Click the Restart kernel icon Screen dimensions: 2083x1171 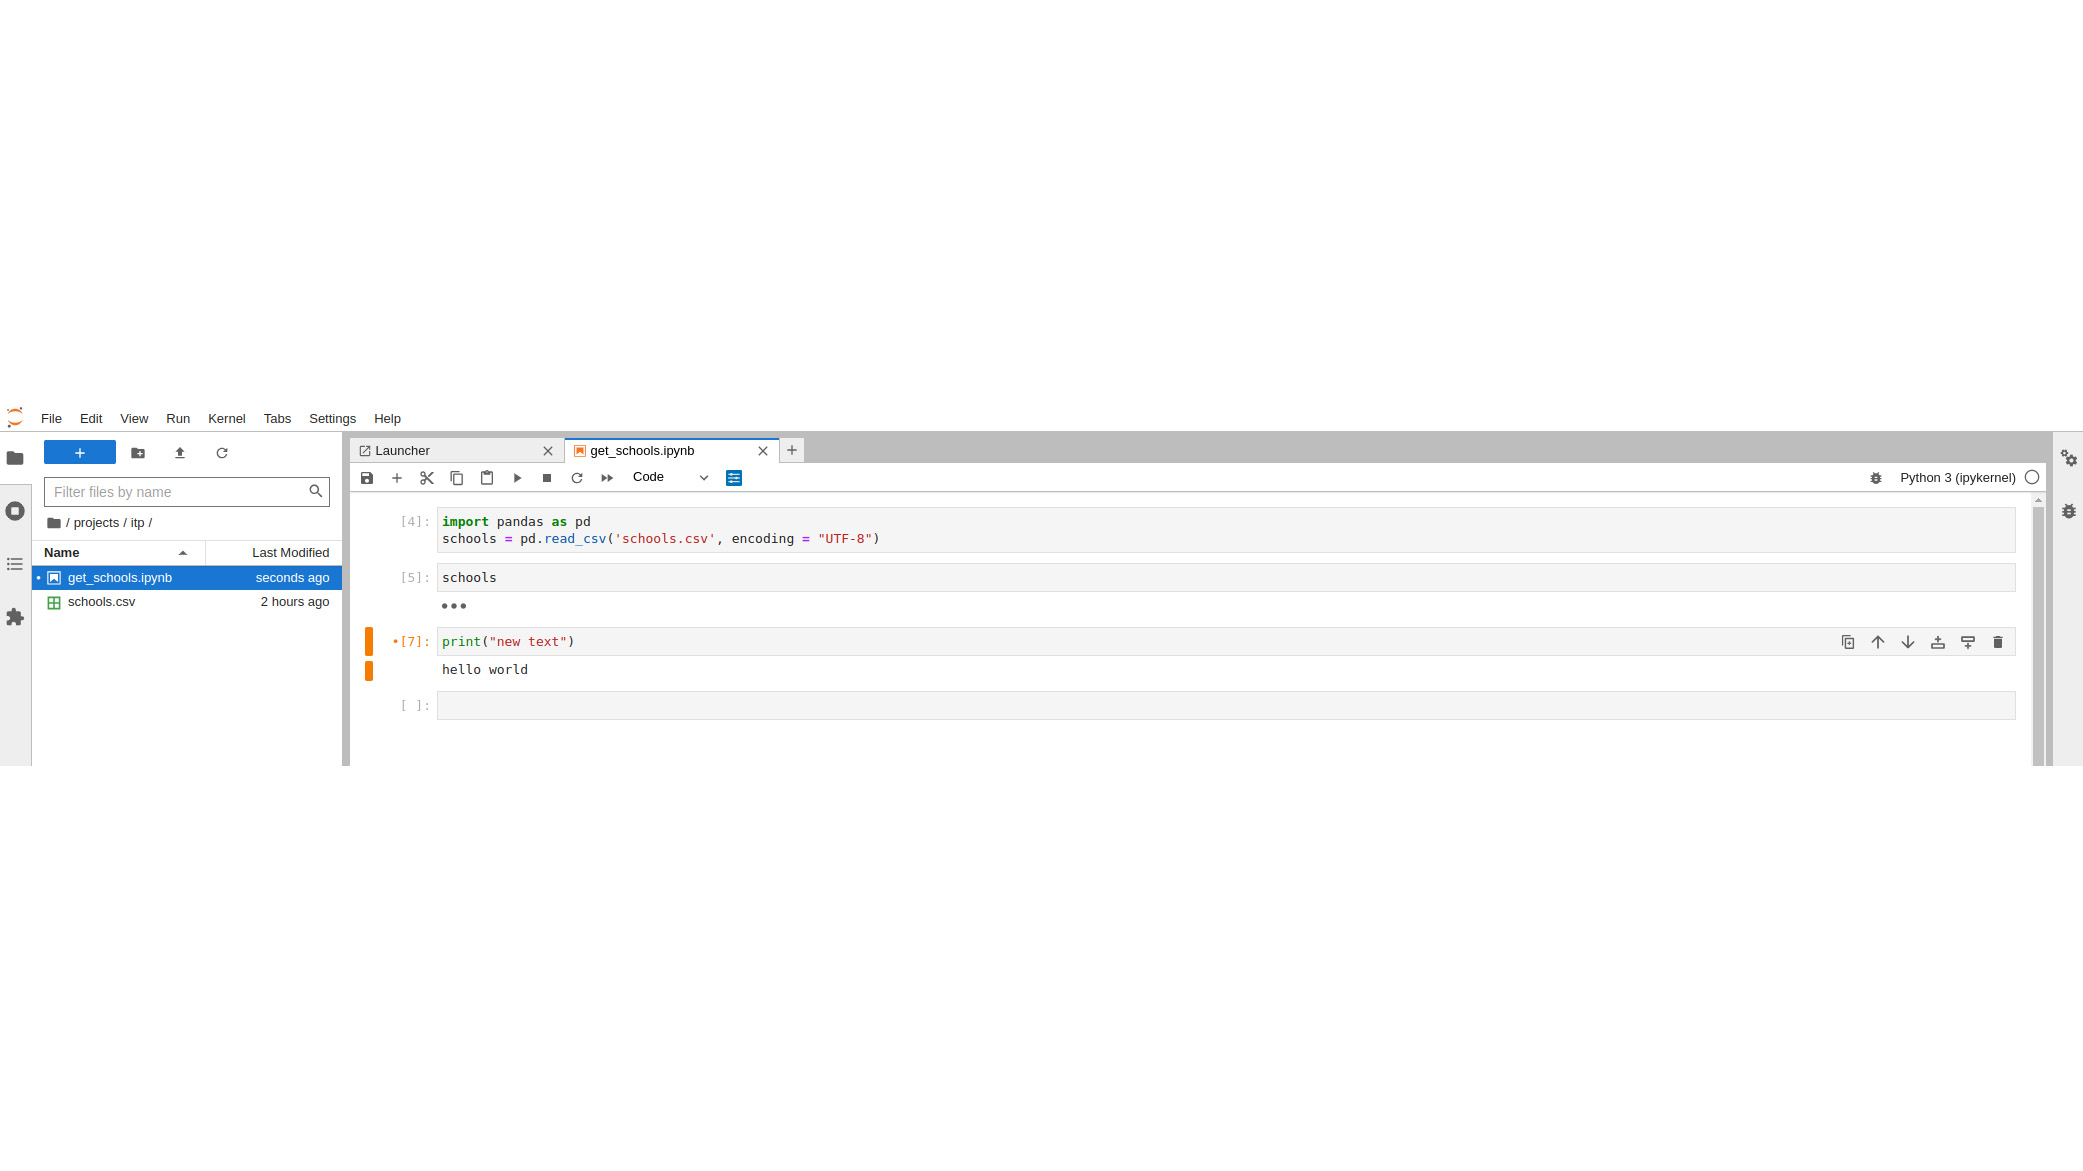(577, 476)
